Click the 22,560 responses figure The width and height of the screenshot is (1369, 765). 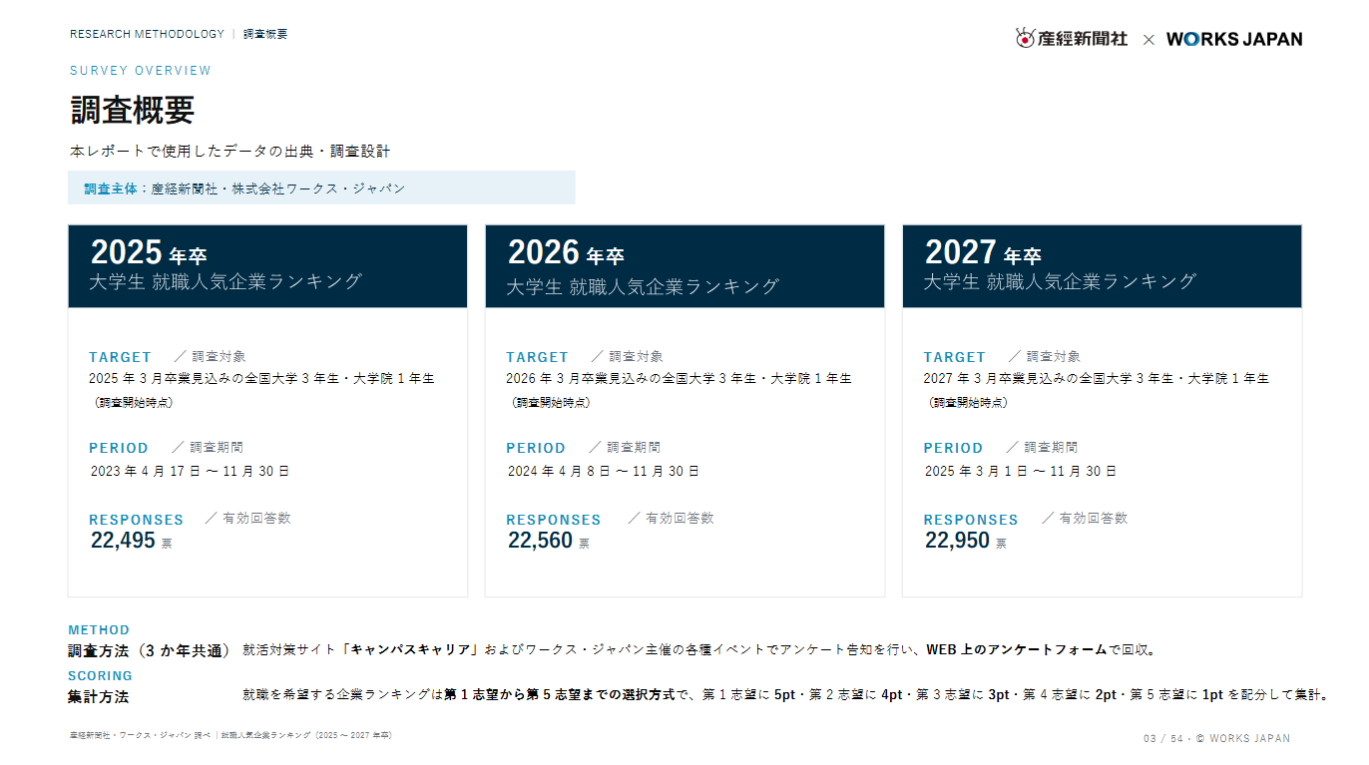coord(540,541)
